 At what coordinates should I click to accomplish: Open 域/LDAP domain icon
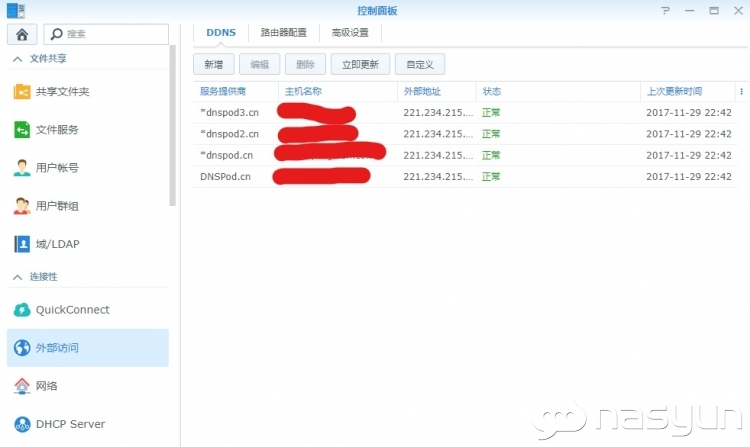22,244
